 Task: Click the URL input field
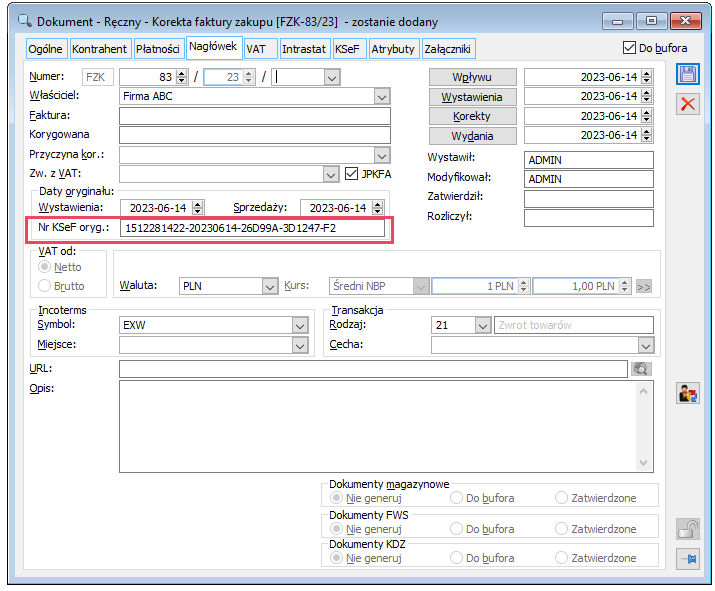coord(373,369)
